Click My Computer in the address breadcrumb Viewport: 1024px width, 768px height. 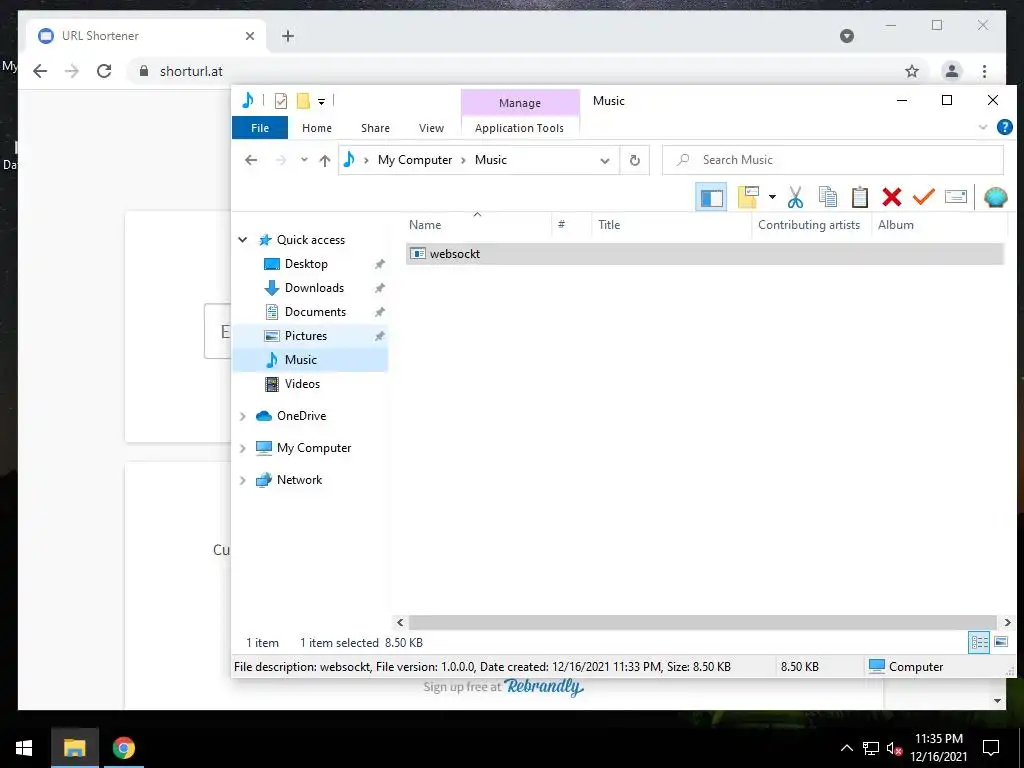(x=415, y=160)
